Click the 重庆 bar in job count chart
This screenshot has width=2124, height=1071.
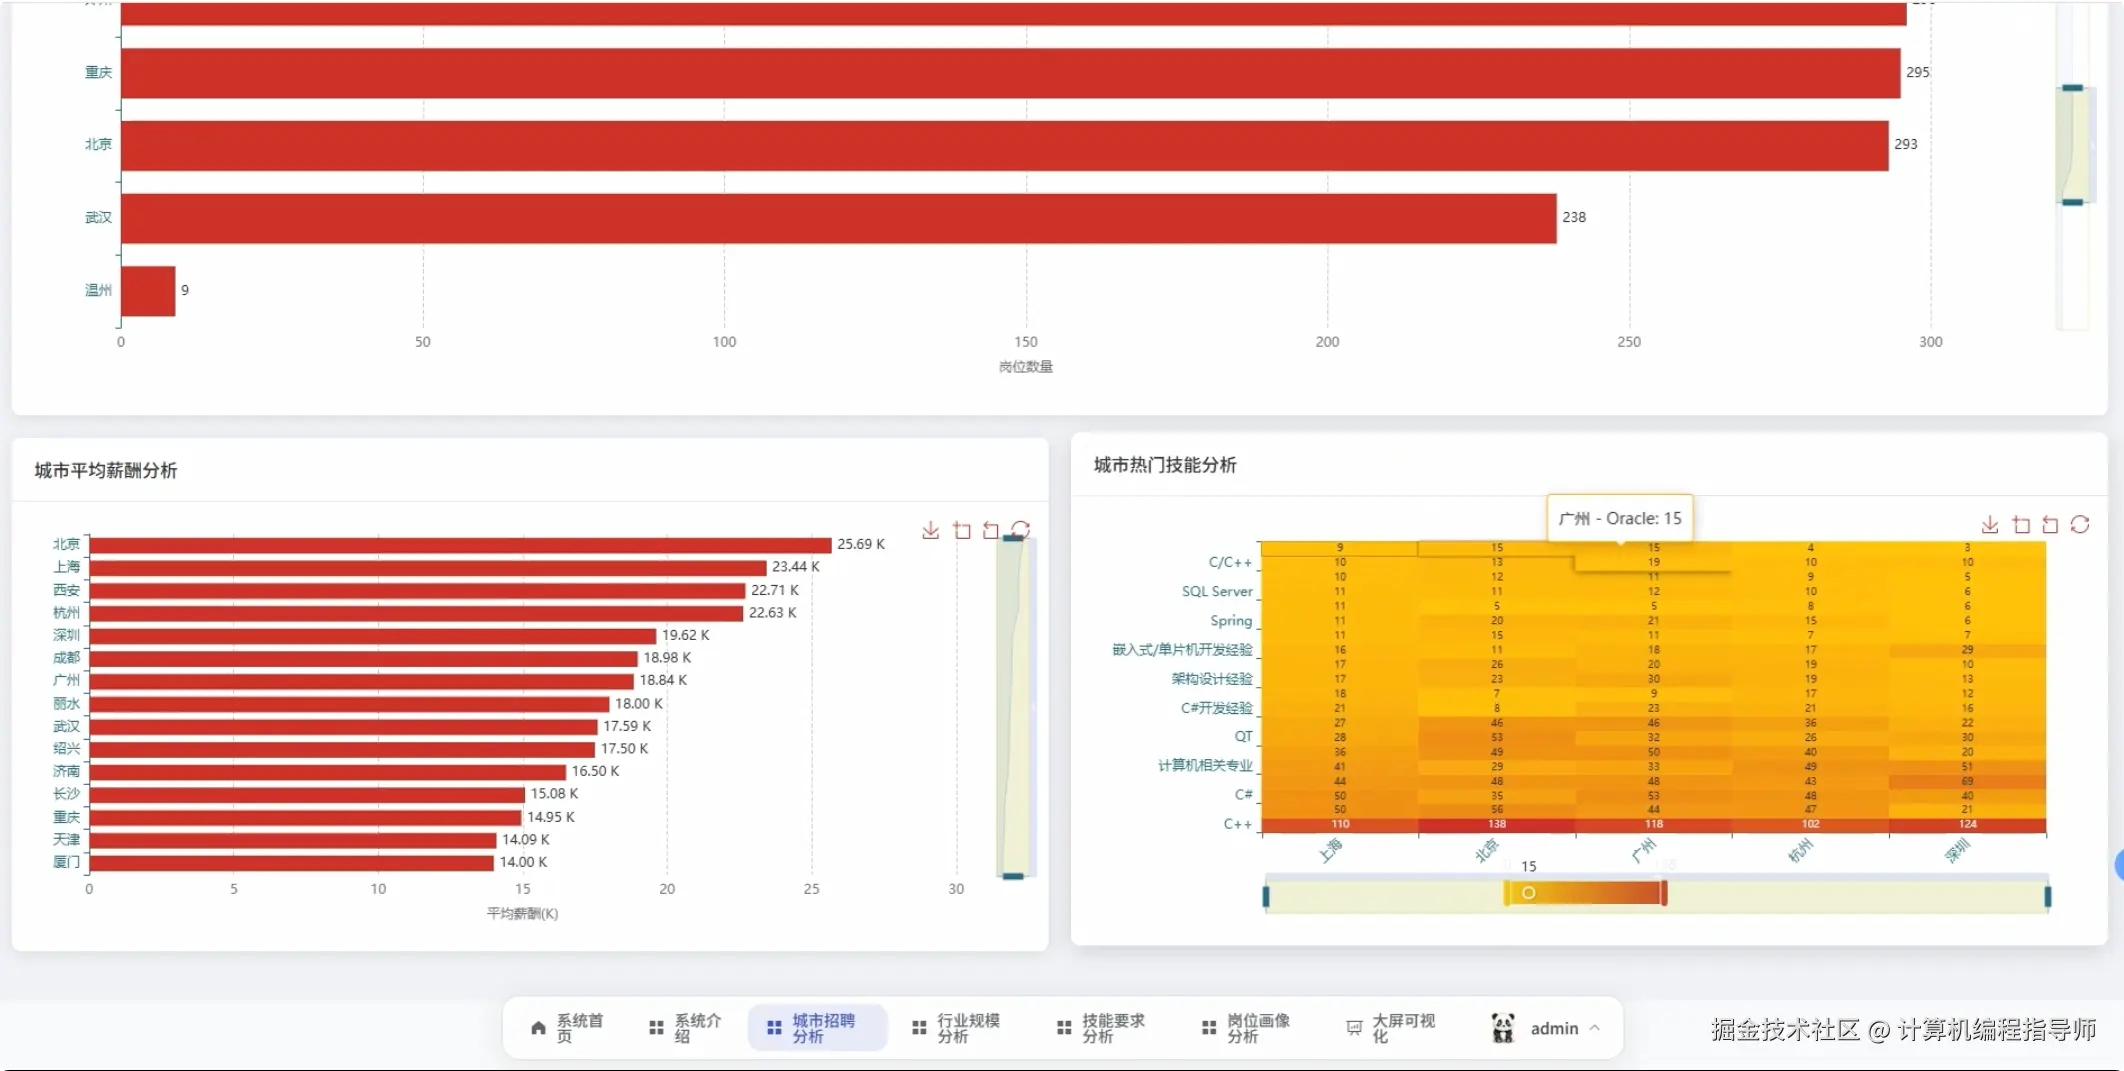[1010, 73]
